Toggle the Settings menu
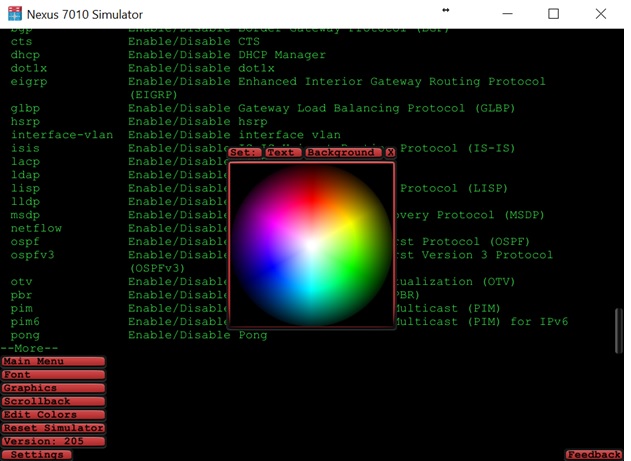 (x=37, y=455)
